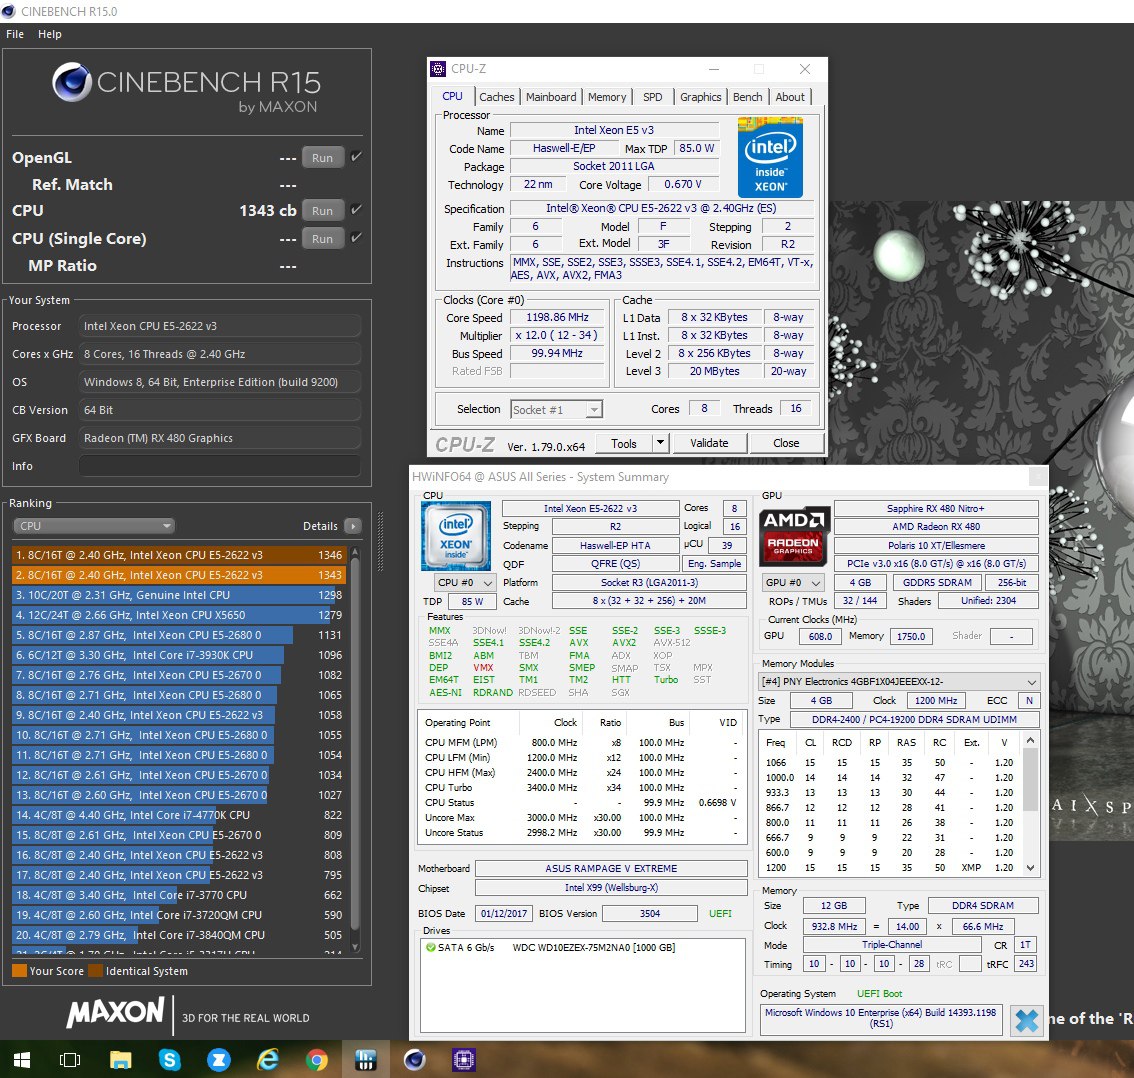
Task: Click the Identical System legend swatch
Action: pyautogui.click(x=95, y=970)
